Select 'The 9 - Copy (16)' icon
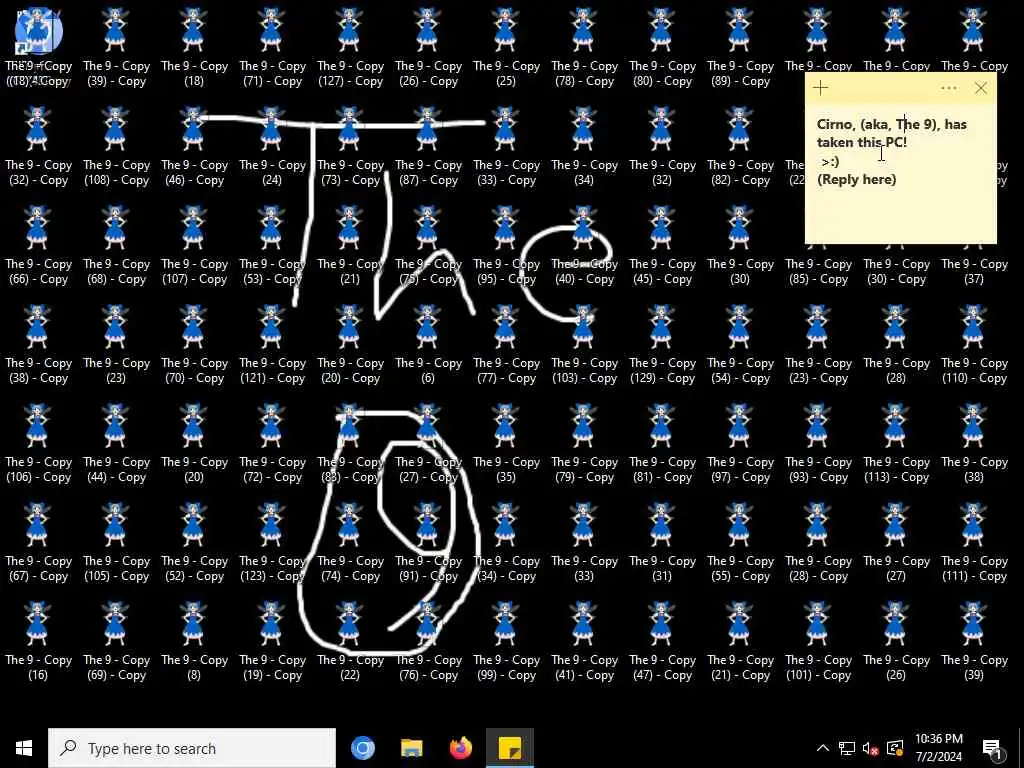 tap(38, 643)
